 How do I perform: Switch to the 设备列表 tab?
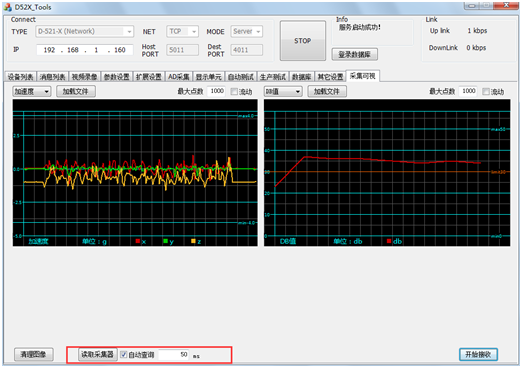21,77
